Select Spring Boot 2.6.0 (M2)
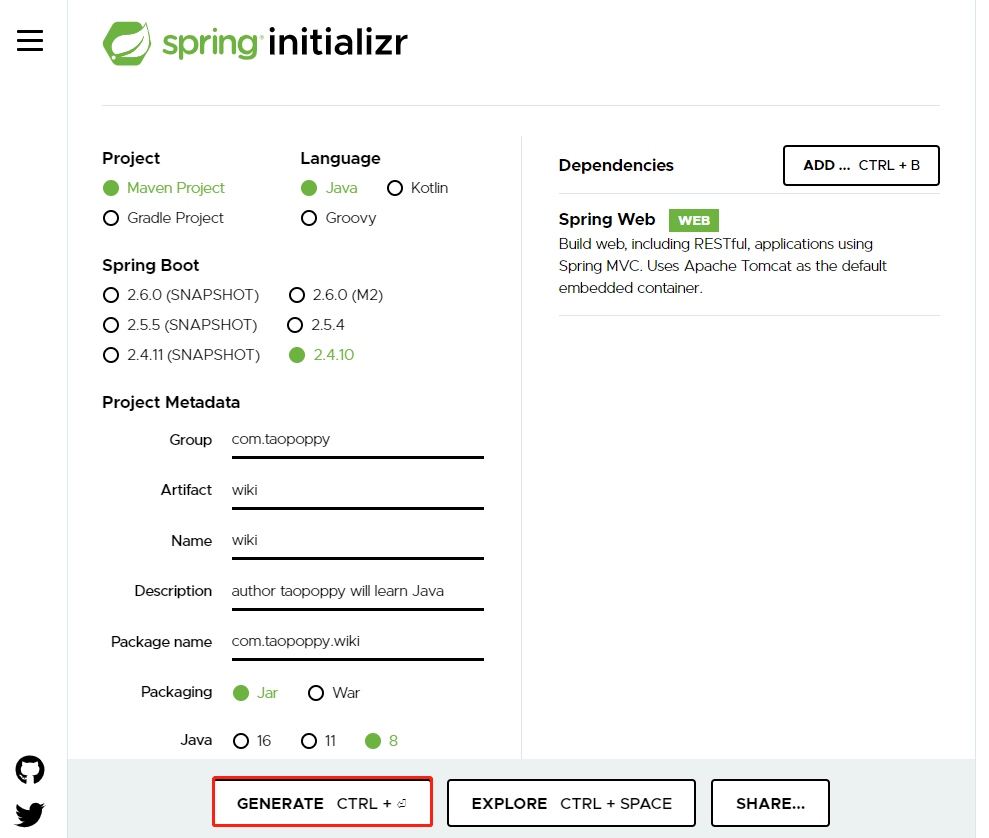The width and height of the screenshot is (989, 838). (336, 295)
